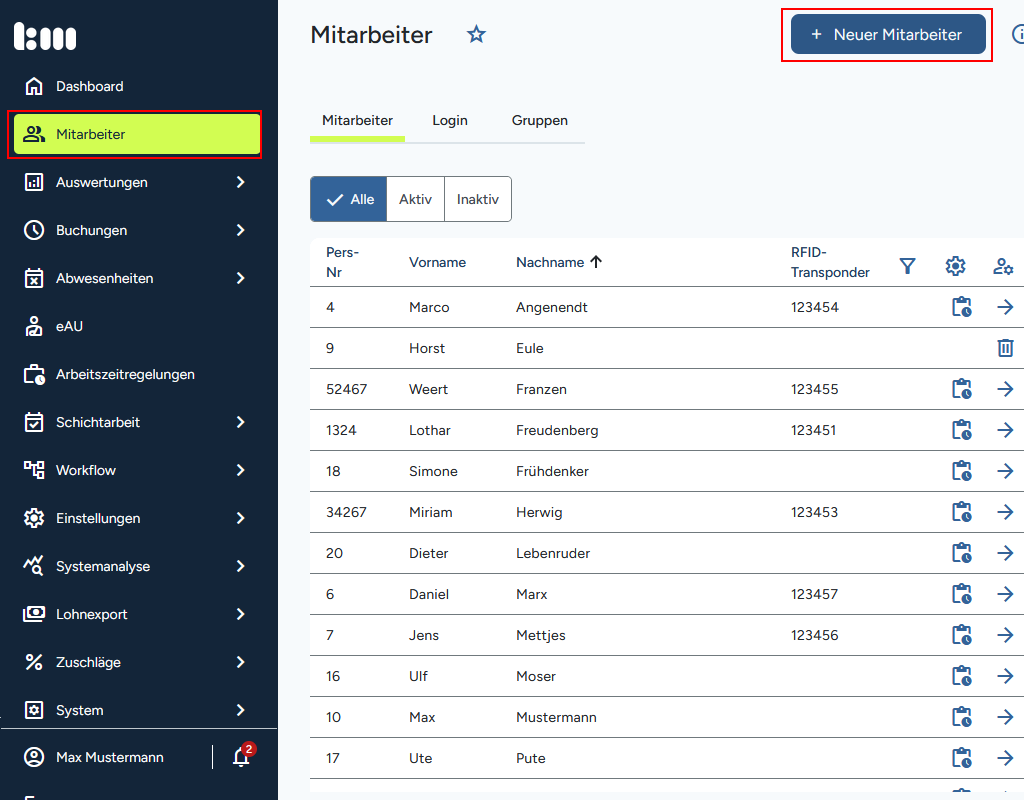
Task: Expand the Einstellungen submenu chevron
Action: [x=240, y=518]
